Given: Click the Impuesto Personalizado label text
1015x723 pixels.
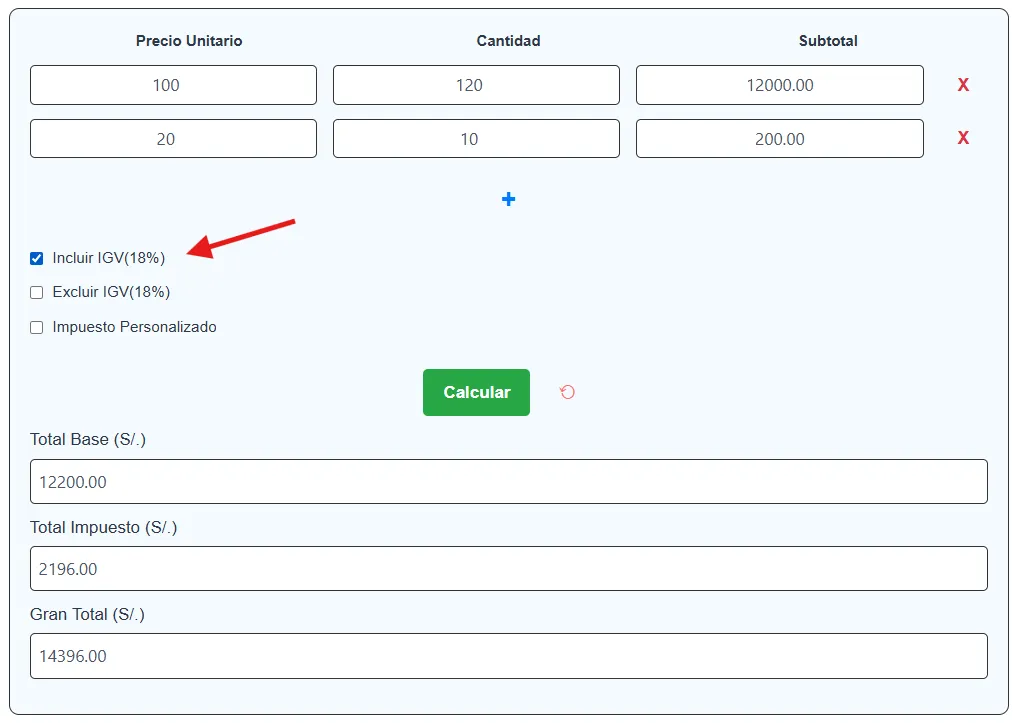Looking at the screenshot, I should (134, 327).
